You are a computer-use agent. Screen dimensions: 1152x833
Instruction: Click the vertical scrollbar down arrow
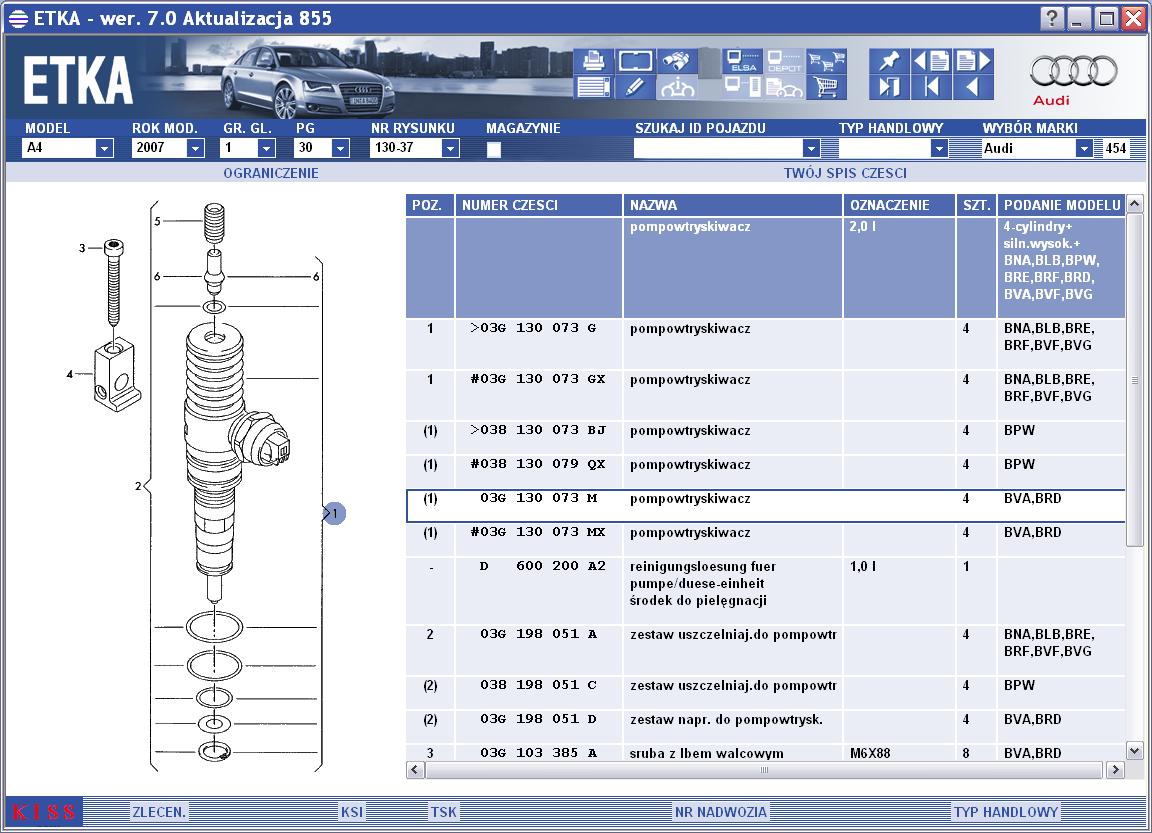click(1134, 751)
